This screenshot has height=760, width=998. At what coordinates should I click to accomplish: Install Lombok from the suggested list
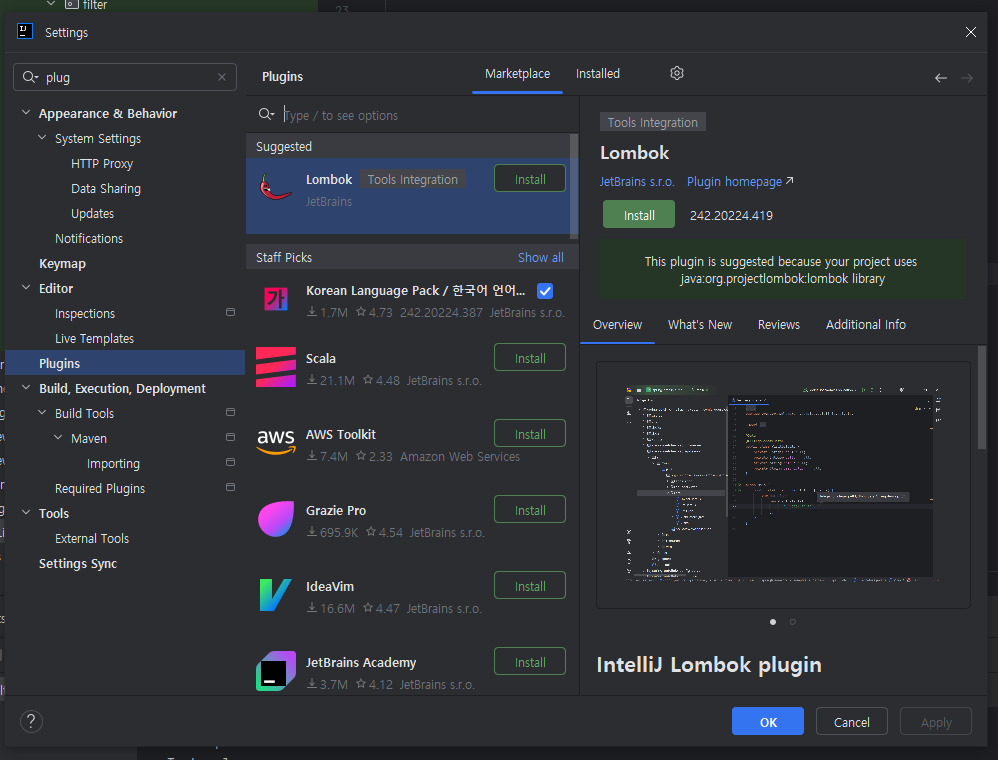point(530,179)
